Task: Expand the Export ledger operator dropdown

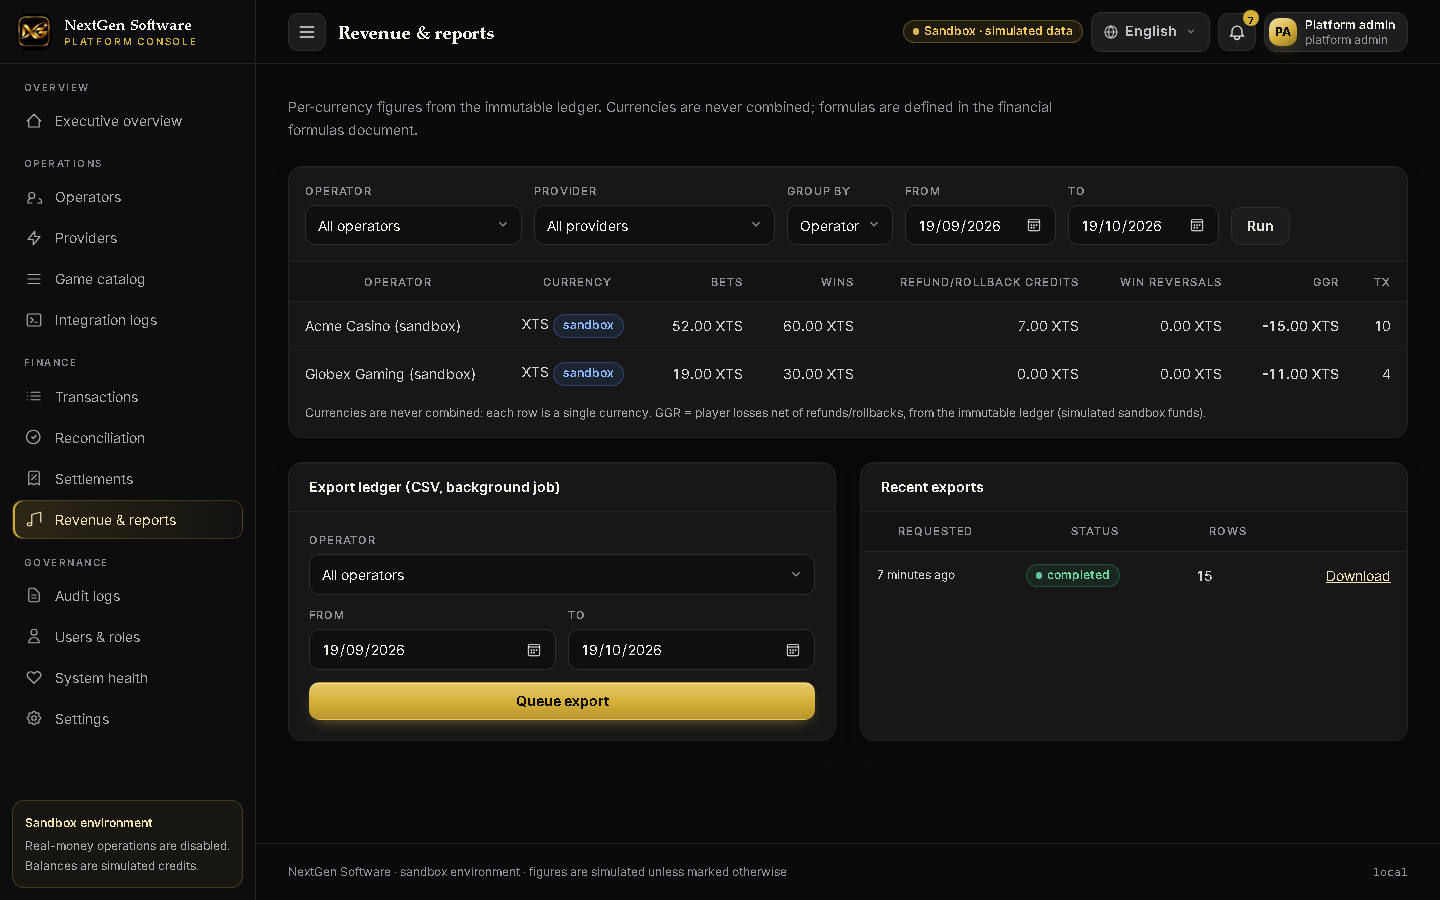Action: [x=562, y=575]
